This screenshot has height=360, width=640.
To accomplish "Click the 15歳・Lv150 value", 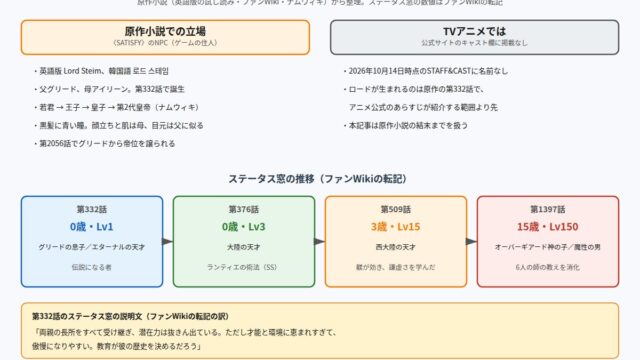I will [x=548, y=227].
